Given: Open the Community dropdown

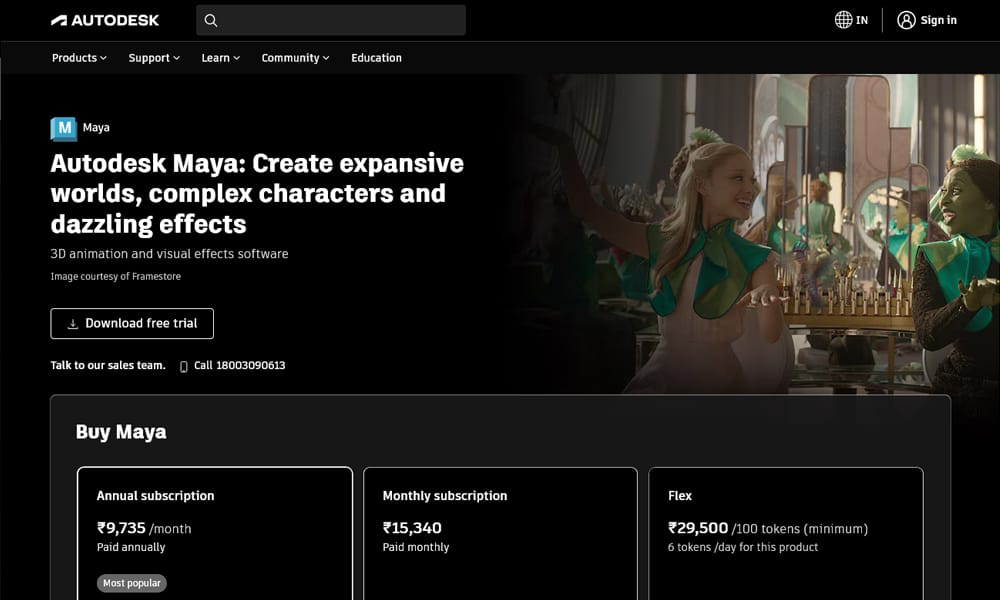Looking at the screenshot, I should tap(295, 58).
